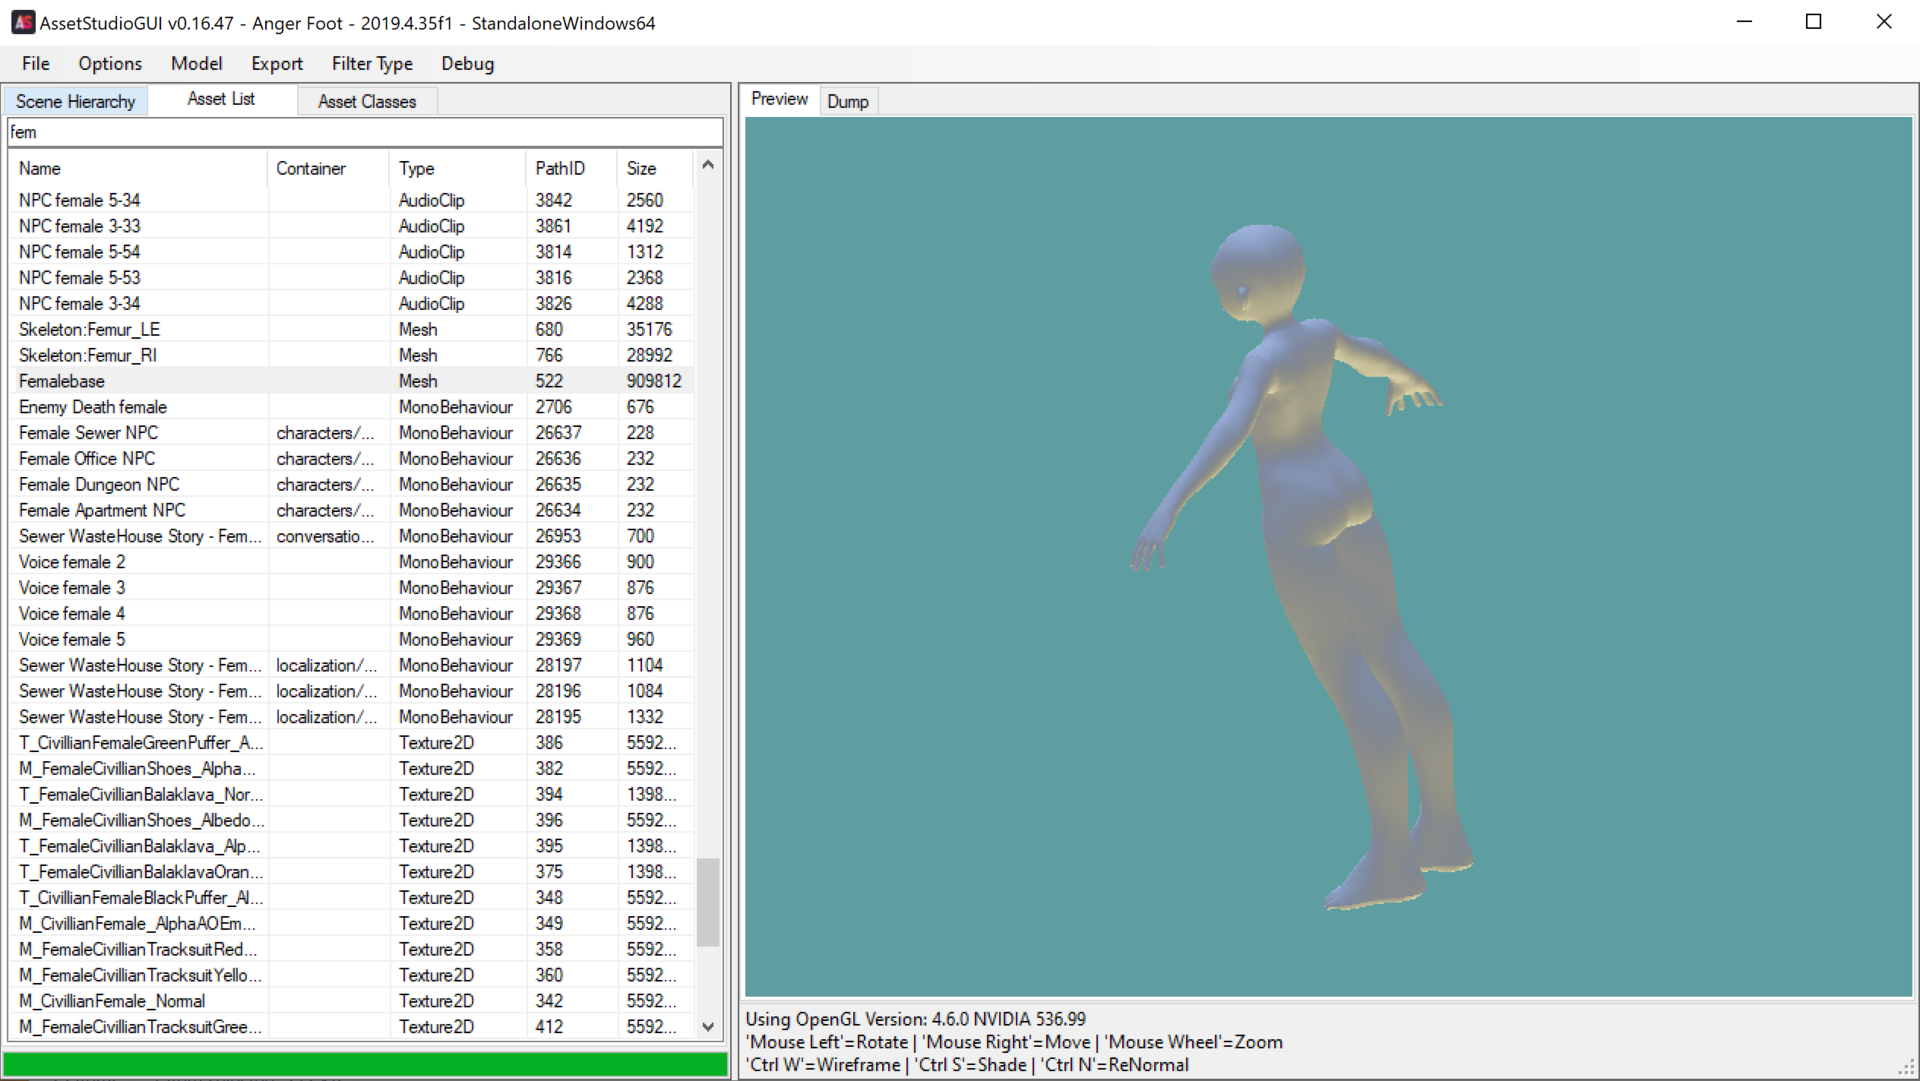Open the Debug menu
The image size is (1920, 1081).
click(x=468, y=64)
